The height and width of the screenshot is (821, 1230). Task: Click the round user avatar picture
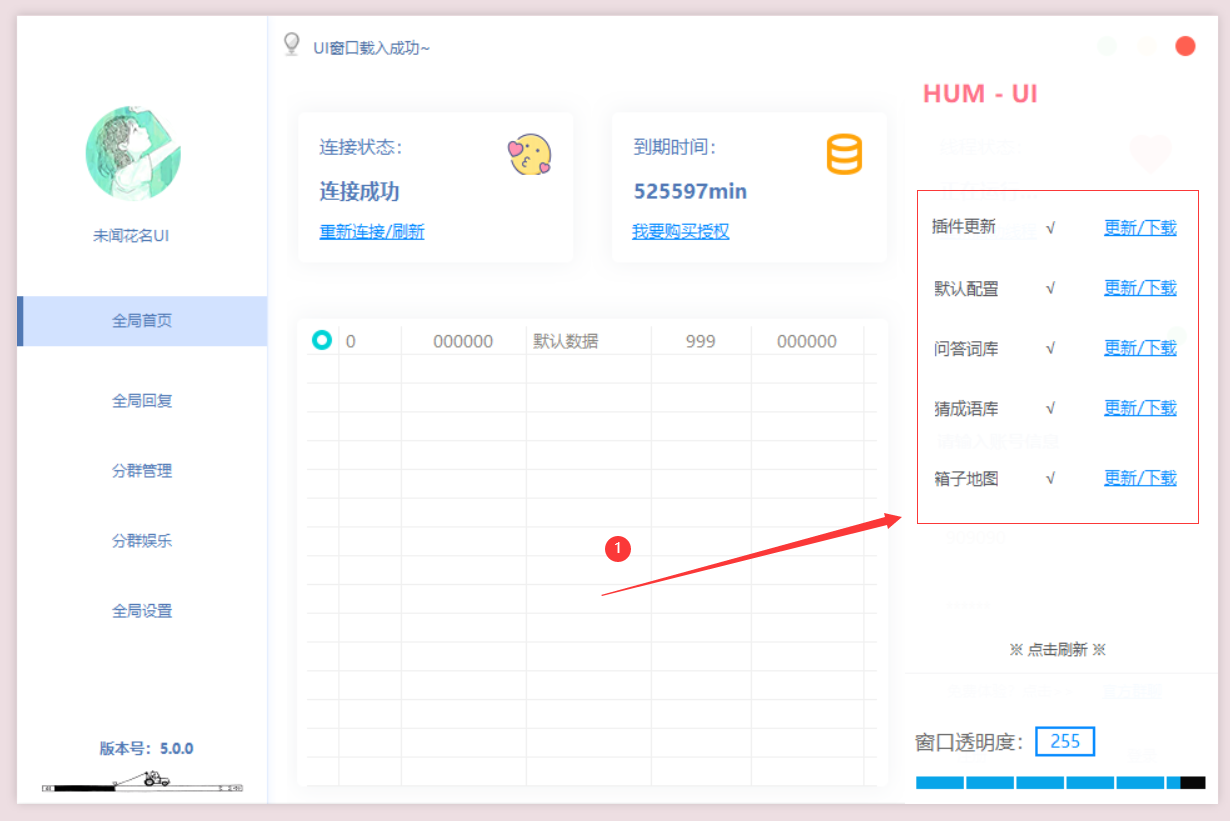133,154
